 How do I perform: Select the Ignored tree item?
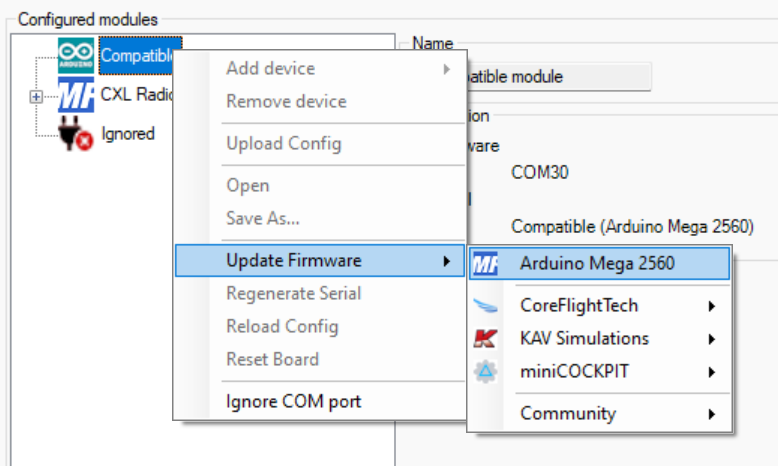pos(128,133)
